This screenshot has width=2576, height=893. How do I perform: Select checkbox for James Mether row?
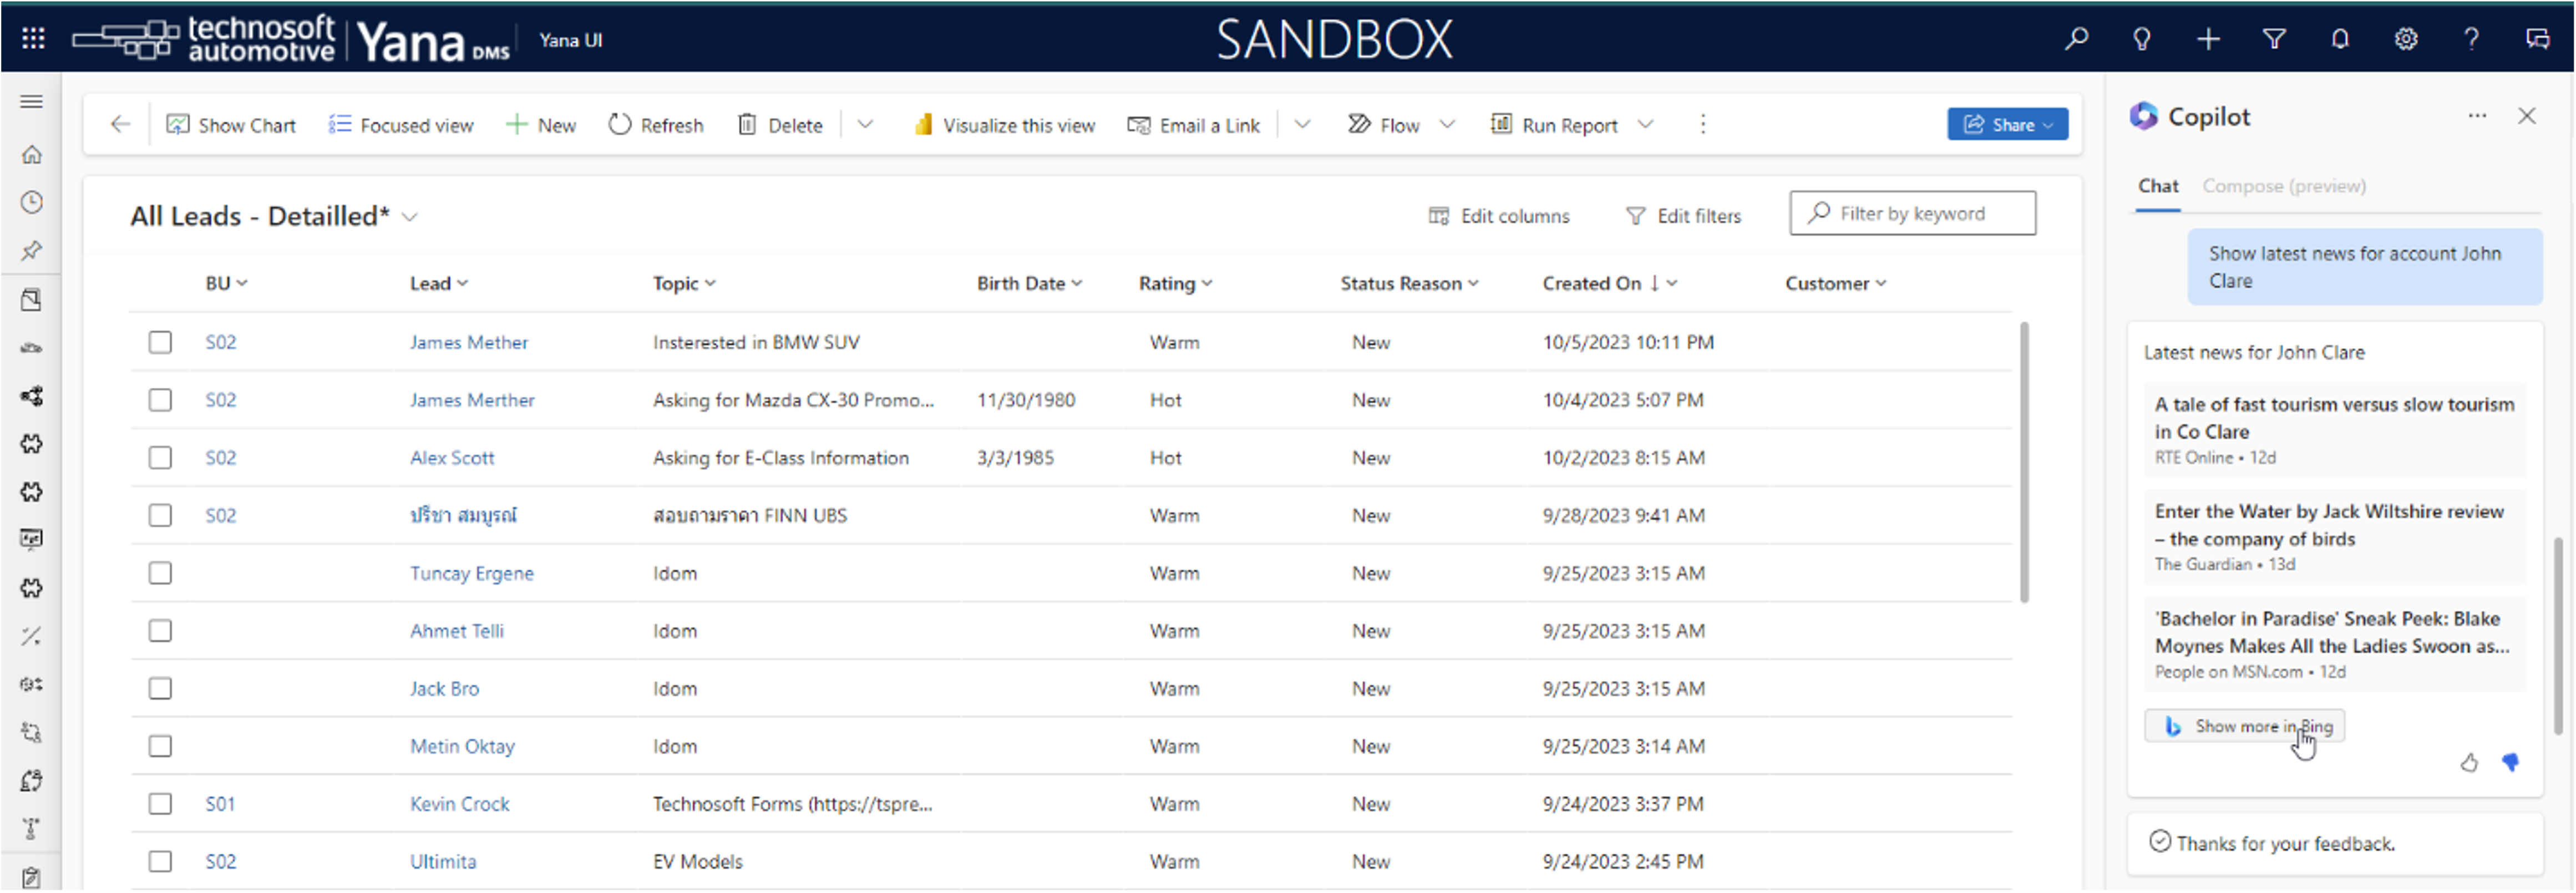coord(160,342)
